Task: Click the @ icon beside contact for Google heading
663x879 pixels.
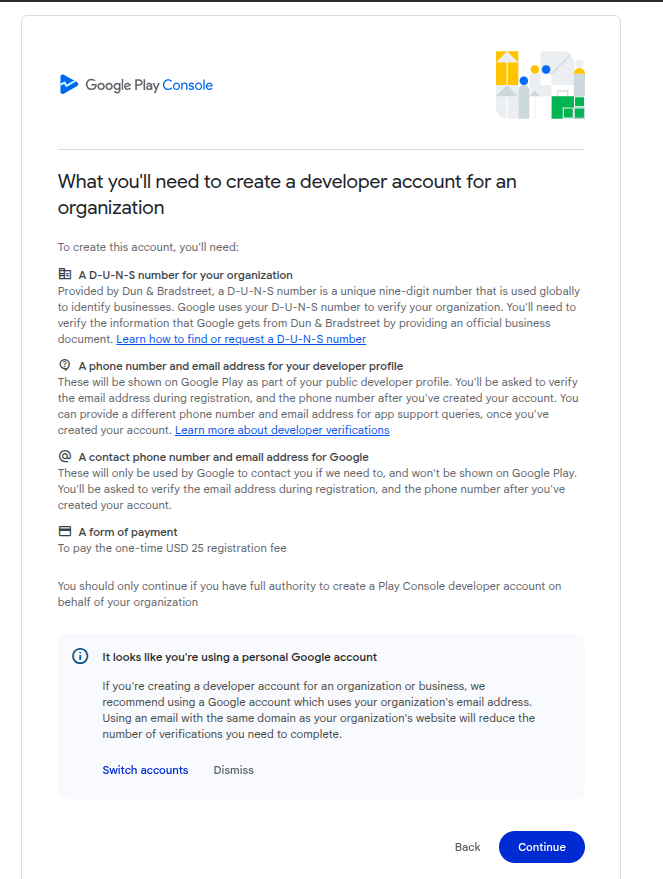Action: pos(65,456)
